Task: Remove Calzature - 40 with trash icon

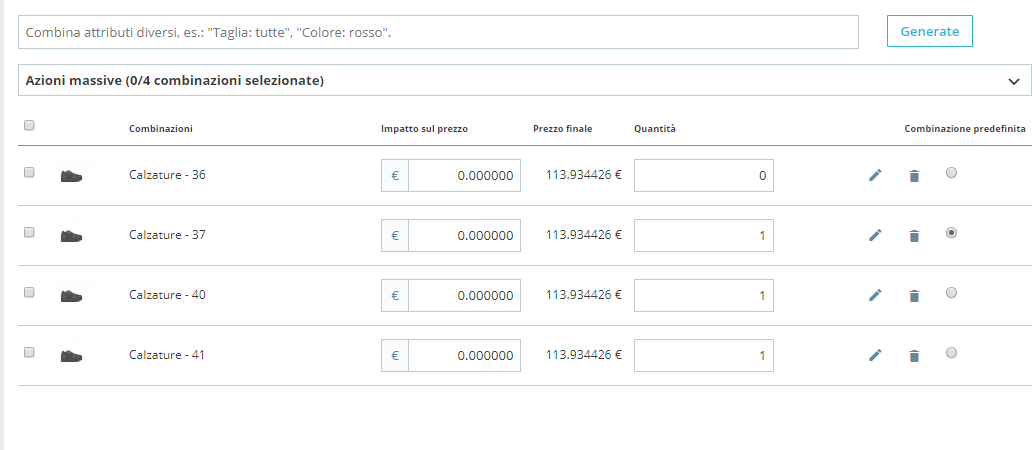Action: (914, 296)
